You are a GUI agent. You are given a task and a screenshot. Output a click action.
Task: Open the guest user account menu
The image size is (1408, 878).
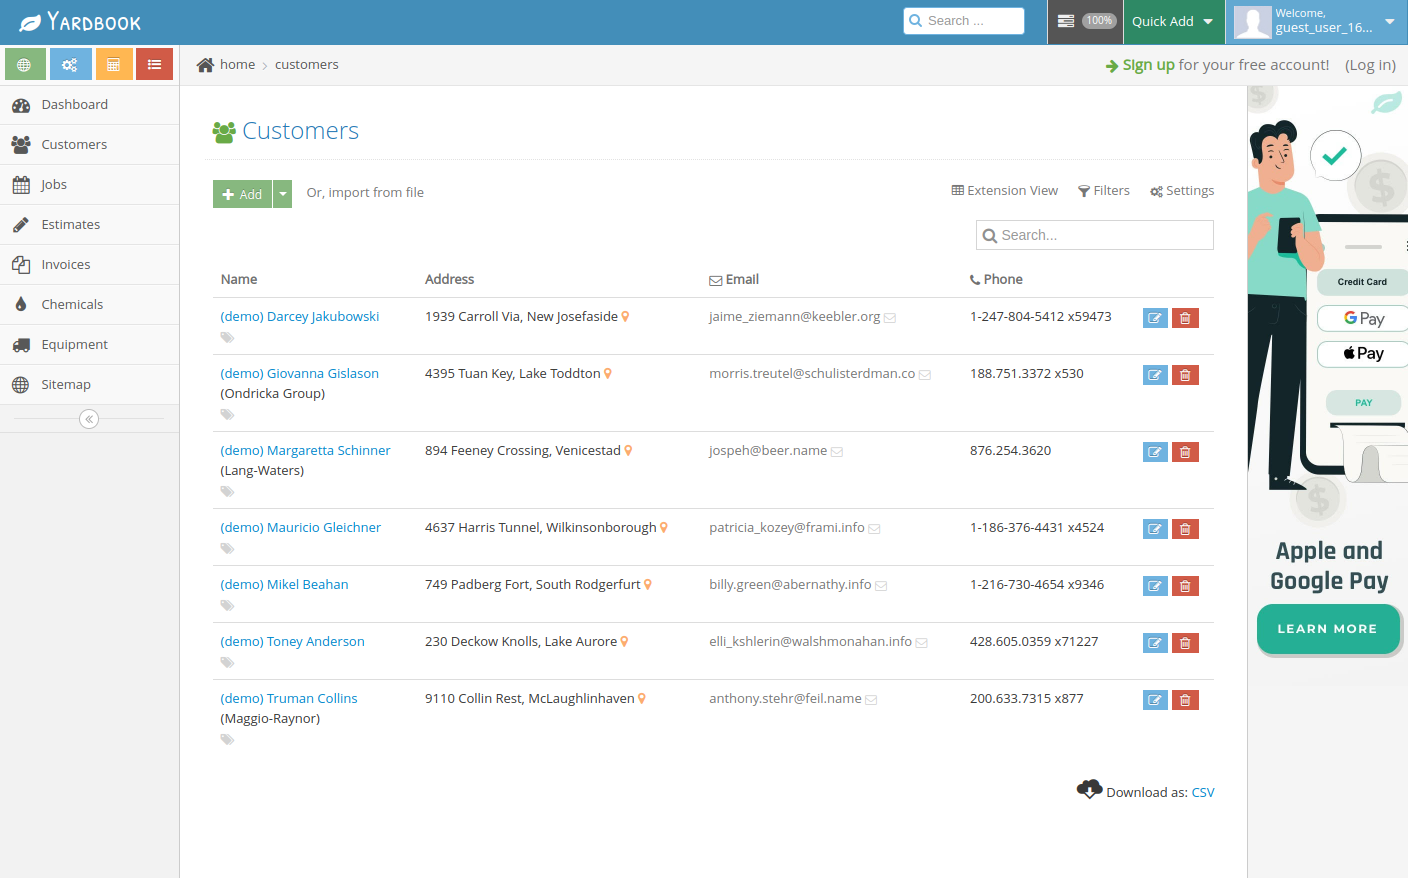1315,22
